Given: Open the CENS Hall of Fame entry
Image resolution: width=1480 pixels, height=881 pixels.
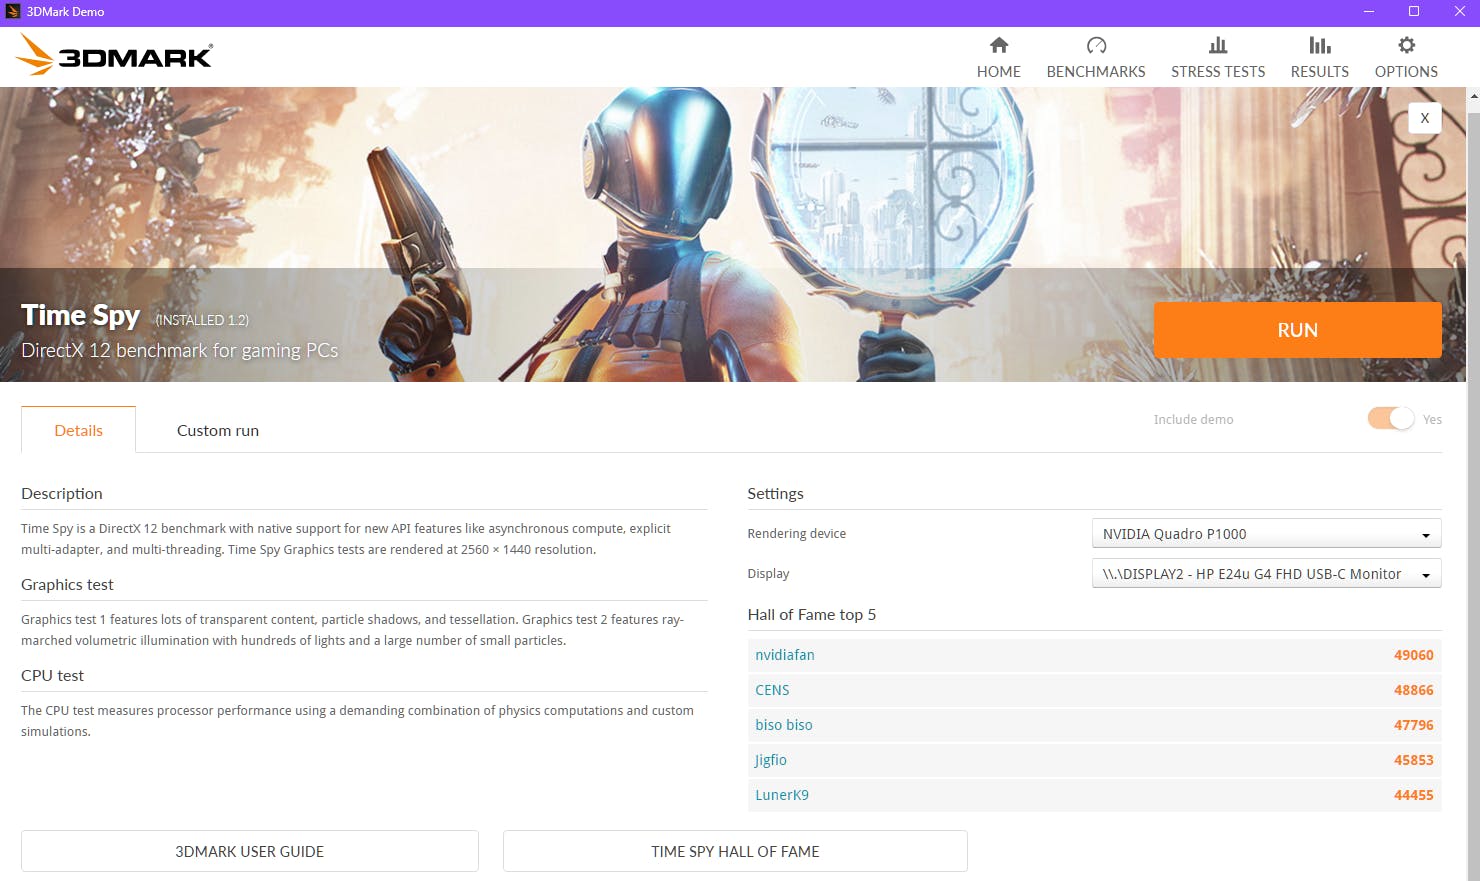Looking at the screenshot, I should point(772,690).
